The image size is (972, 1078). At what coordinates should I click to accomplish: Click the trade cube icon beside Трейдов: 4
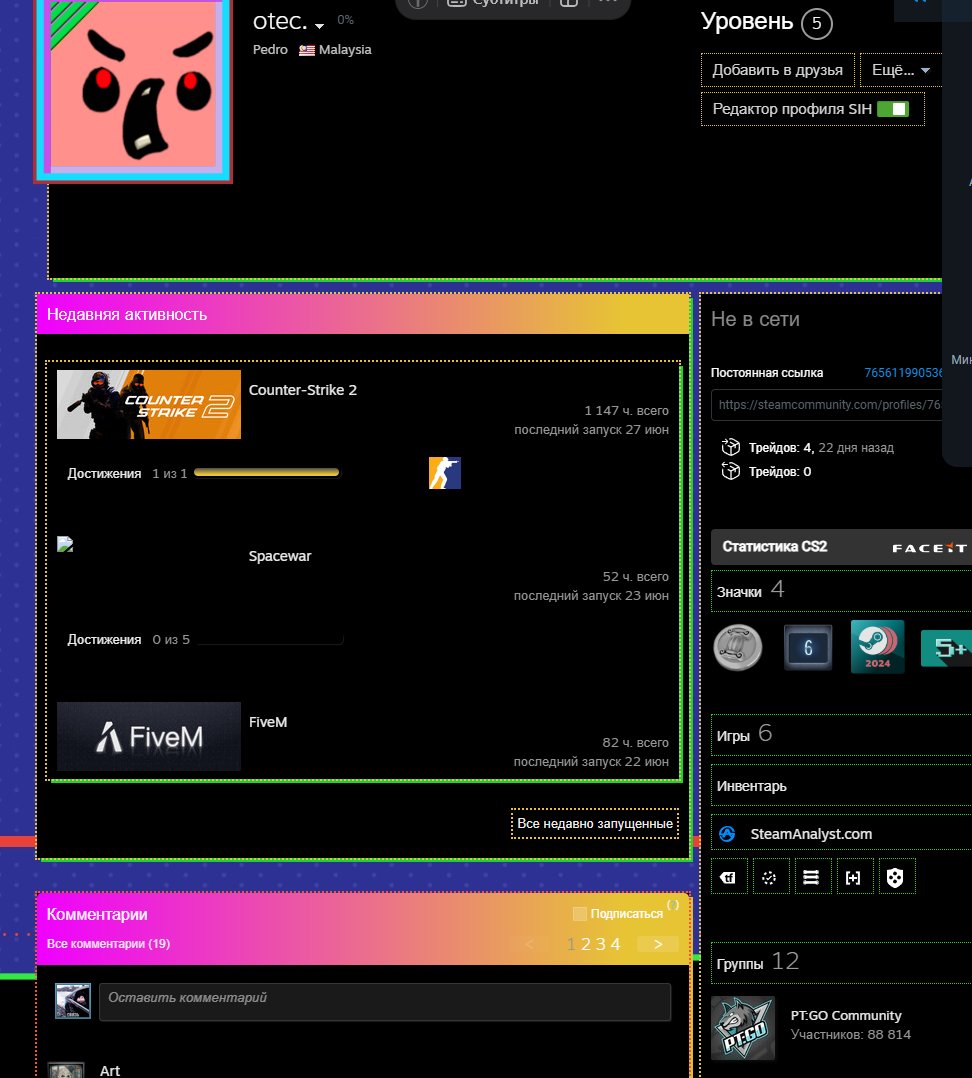tap(730, 447)
